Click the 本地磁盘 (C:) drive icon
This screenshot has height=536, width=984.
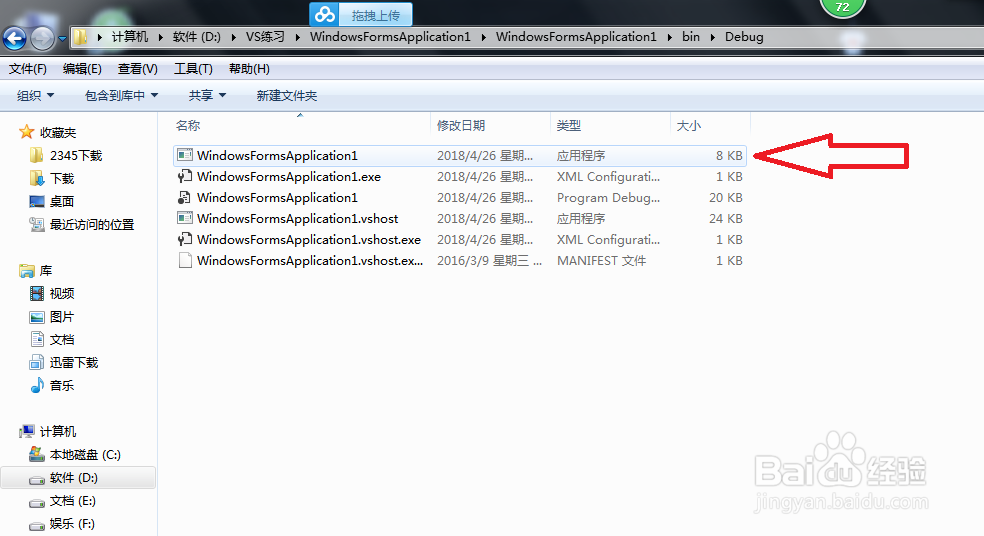[x=37, y=454]
